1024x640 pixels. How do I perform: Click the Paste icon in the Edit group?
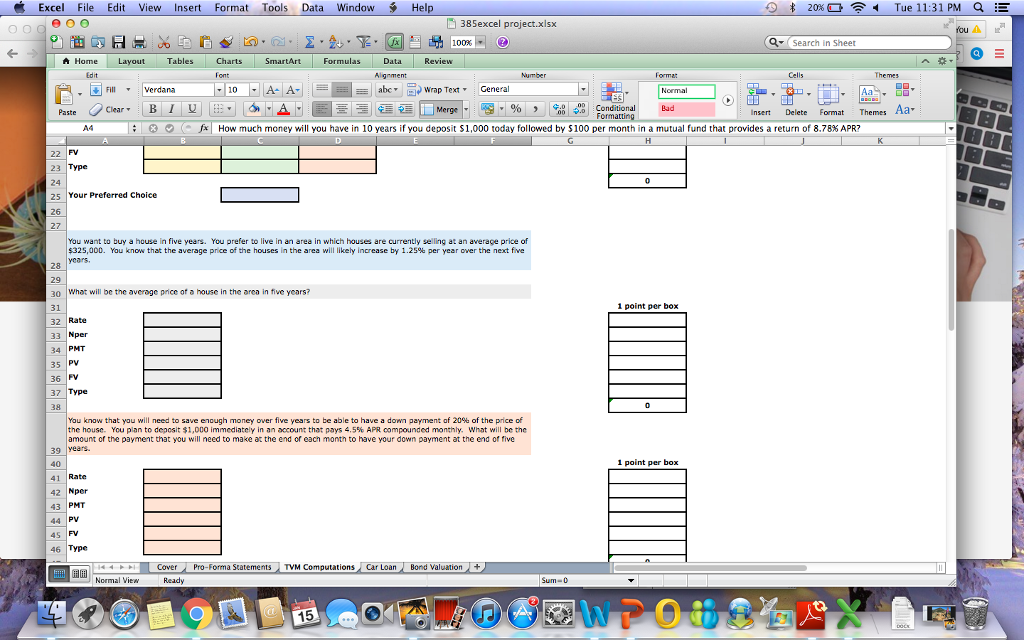click(63, 95)
